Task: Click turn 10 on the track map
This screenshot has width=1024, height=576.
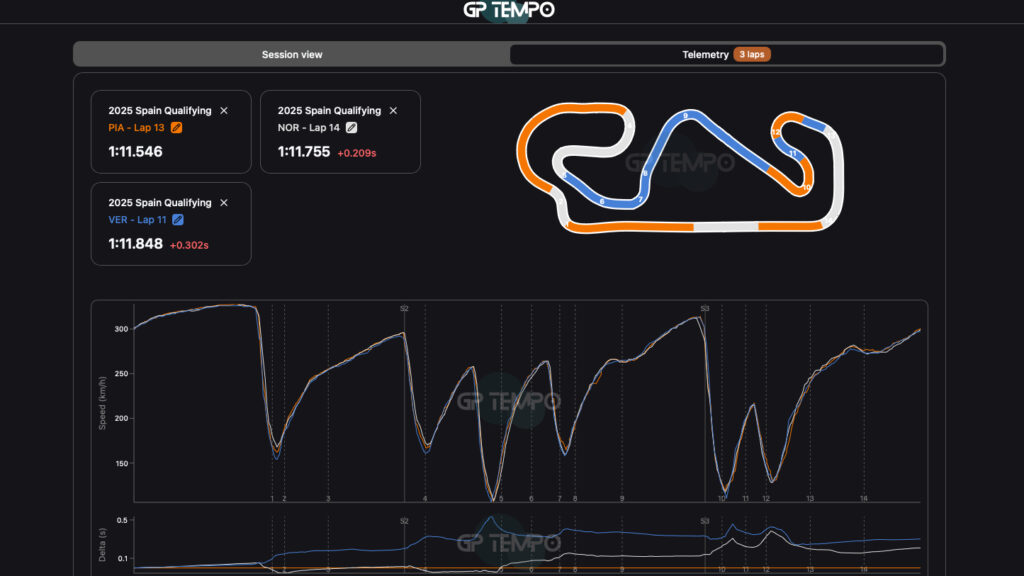Action: (806, 187)
